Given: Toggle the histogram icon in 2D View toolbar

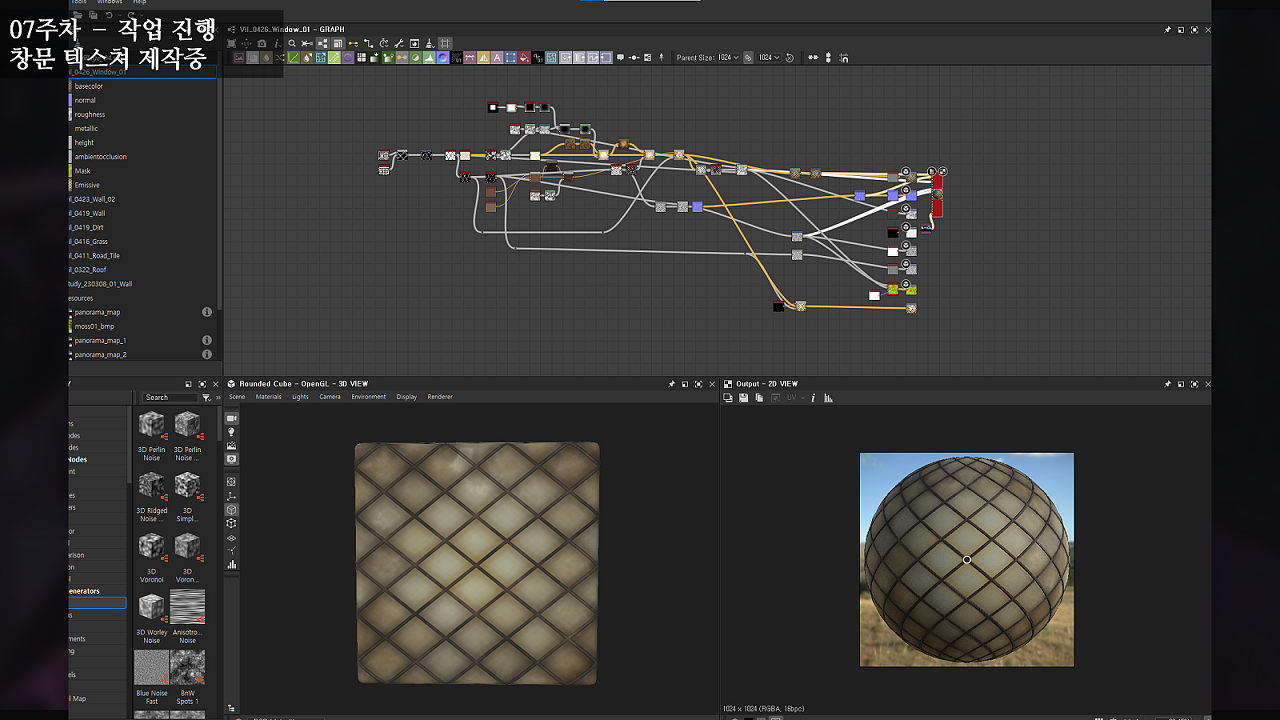Looking at the screenshot, I should click(828, 398).
